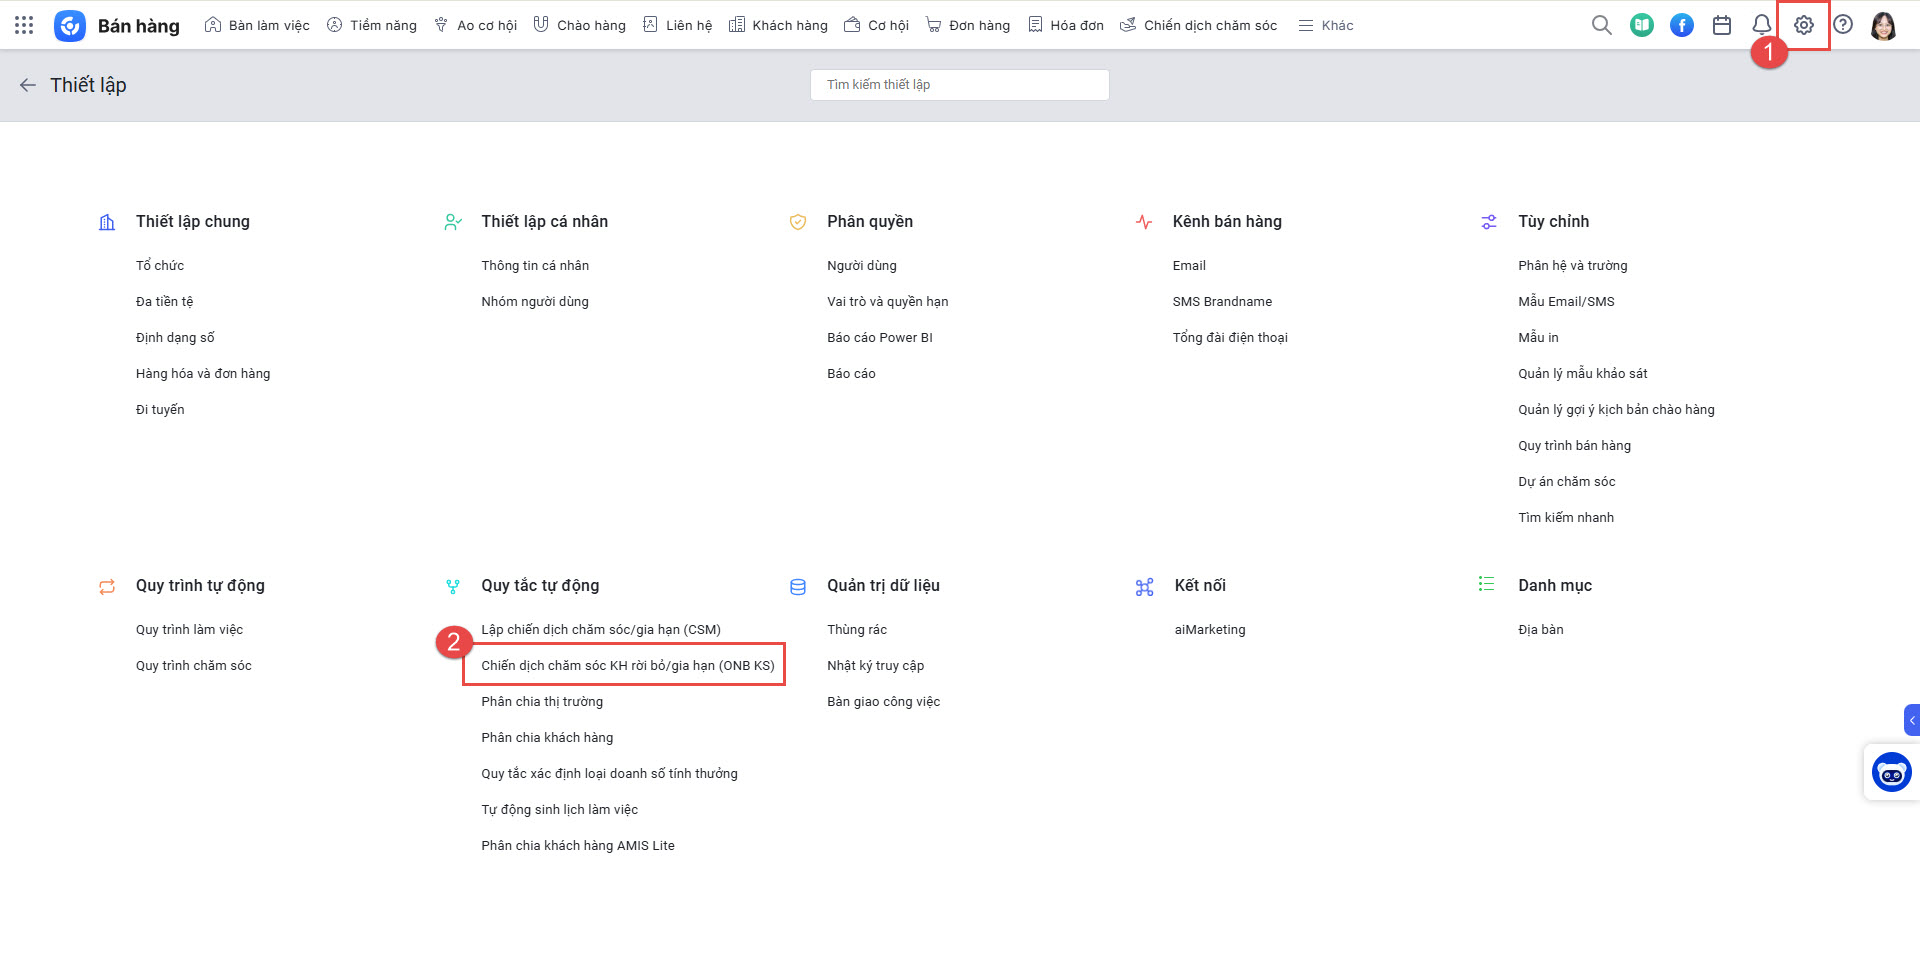Screen dimensions: 1920x954
Task: Go back using the Thiết lập arrow
Action: pos(28,85)
